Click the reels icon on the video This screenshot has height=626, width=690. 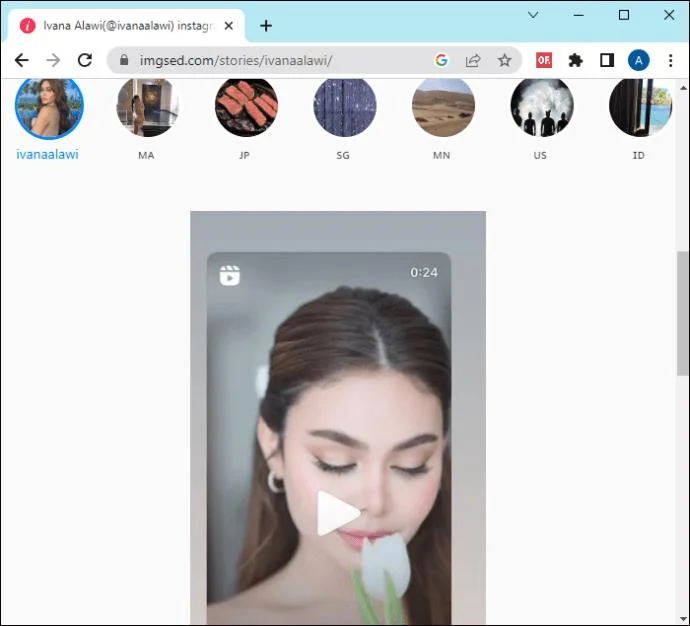tap(230, 275)
